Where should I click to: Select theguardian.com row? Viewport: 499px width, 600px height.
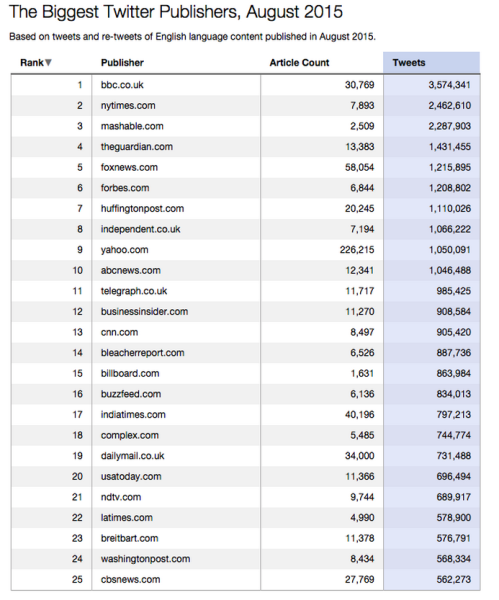pyautogui.click(x=246, y=147)
